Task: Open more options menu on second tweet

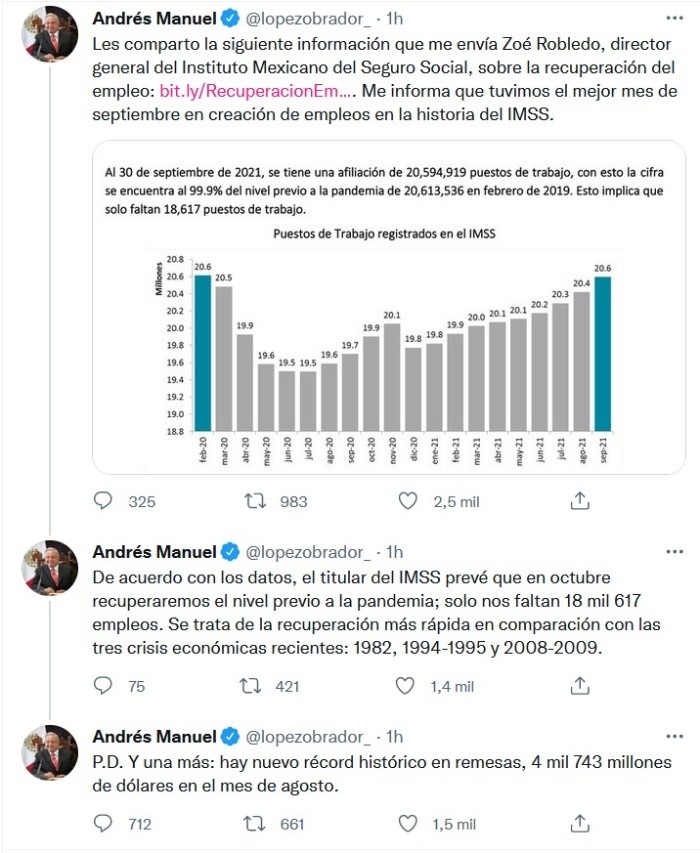Action: [x=675, y=552]
